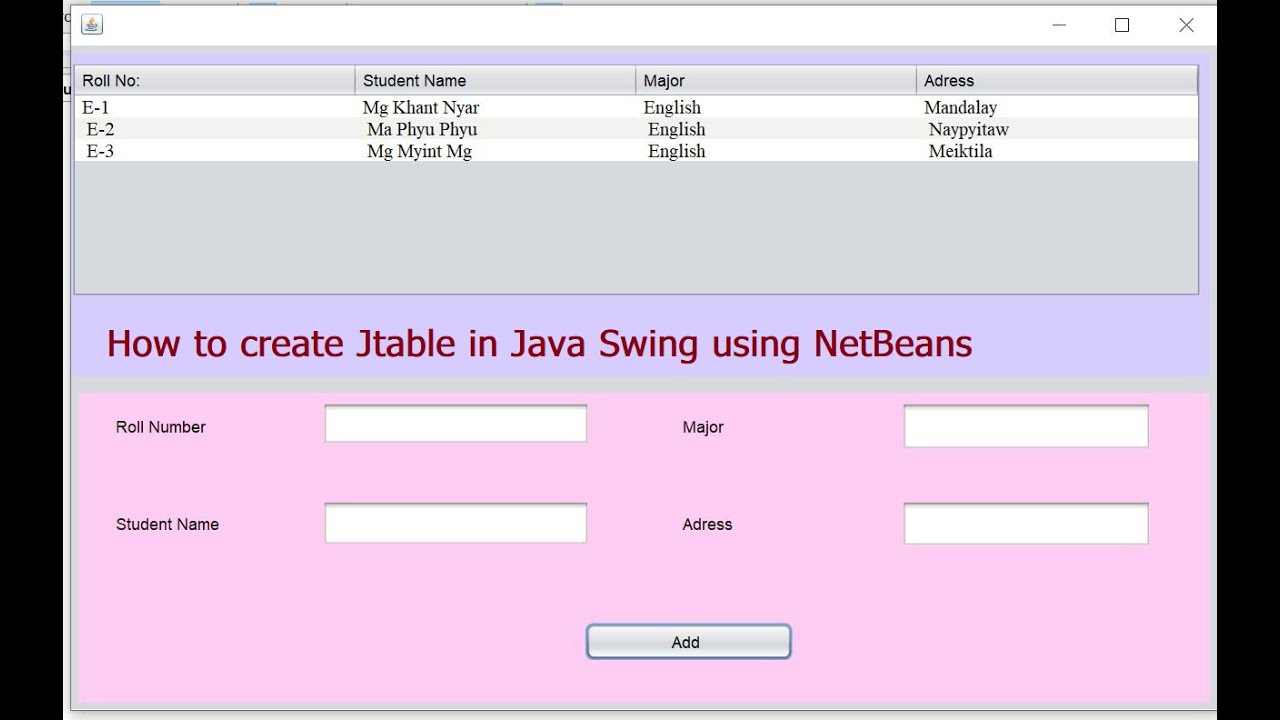The height and width of the screenshot is (720, 1280).
Task: Select the E-2 roll number cell
Action: 215,129
